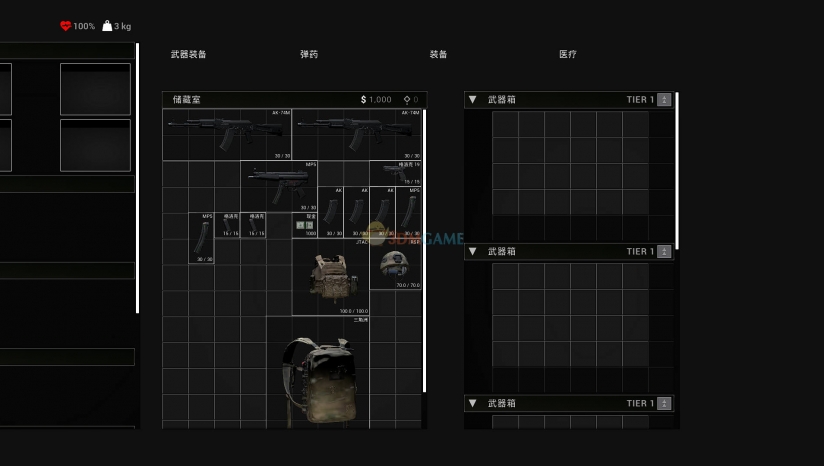824x466 pixels.
Task: Select the camouflage backpack item
Action: coord(317,372)
